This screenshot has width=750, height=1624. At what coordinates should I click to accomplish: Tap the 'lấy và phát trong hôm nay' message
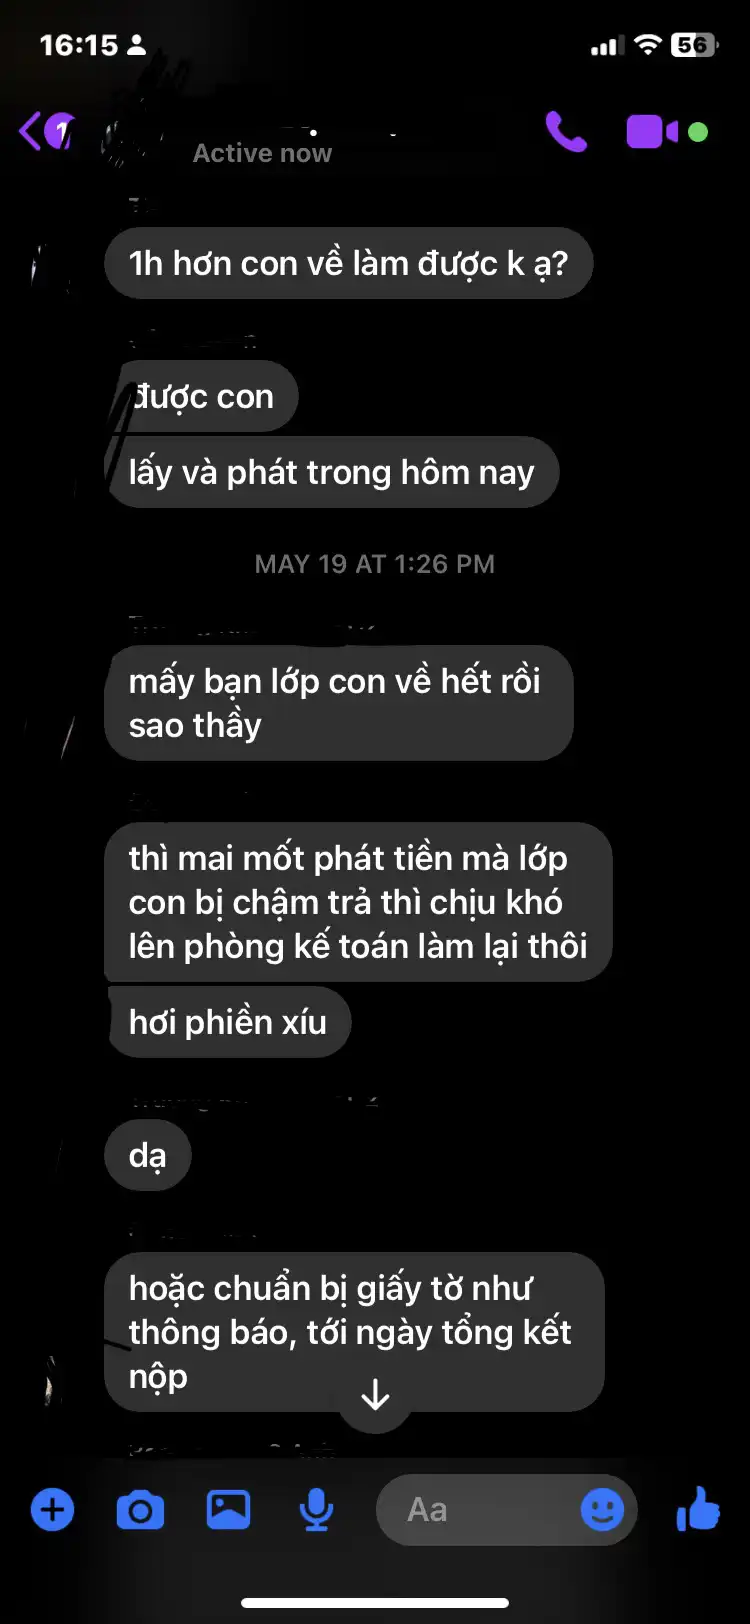[x=331, y=472]
